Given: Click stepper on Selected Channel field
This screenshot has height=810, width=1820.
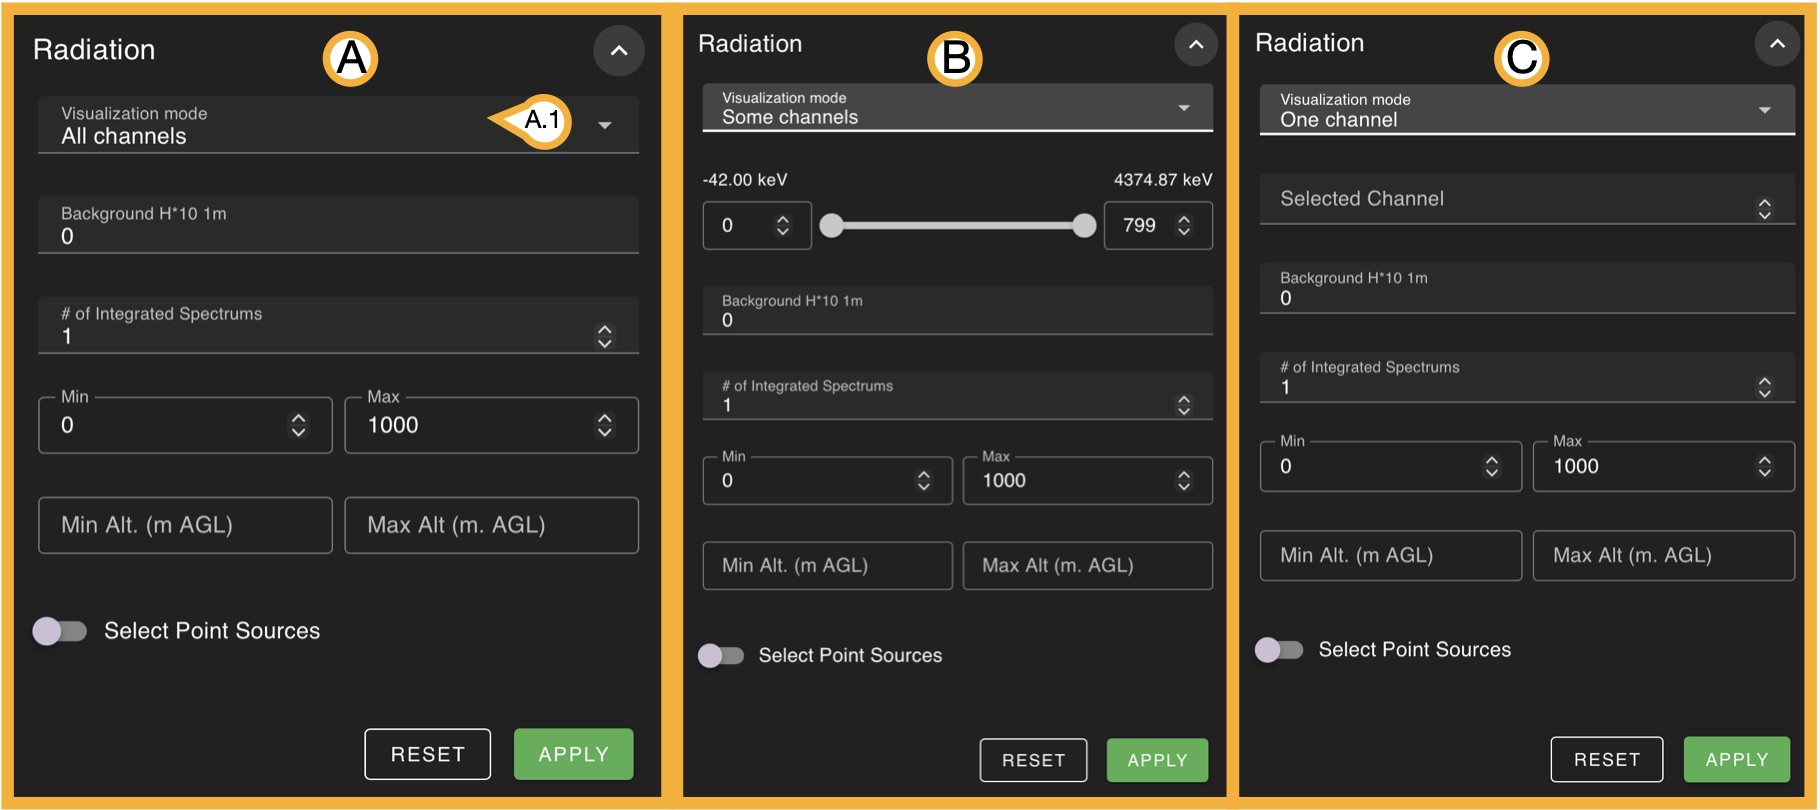Looking at the screenshot, I should (x=1764, y=208).
